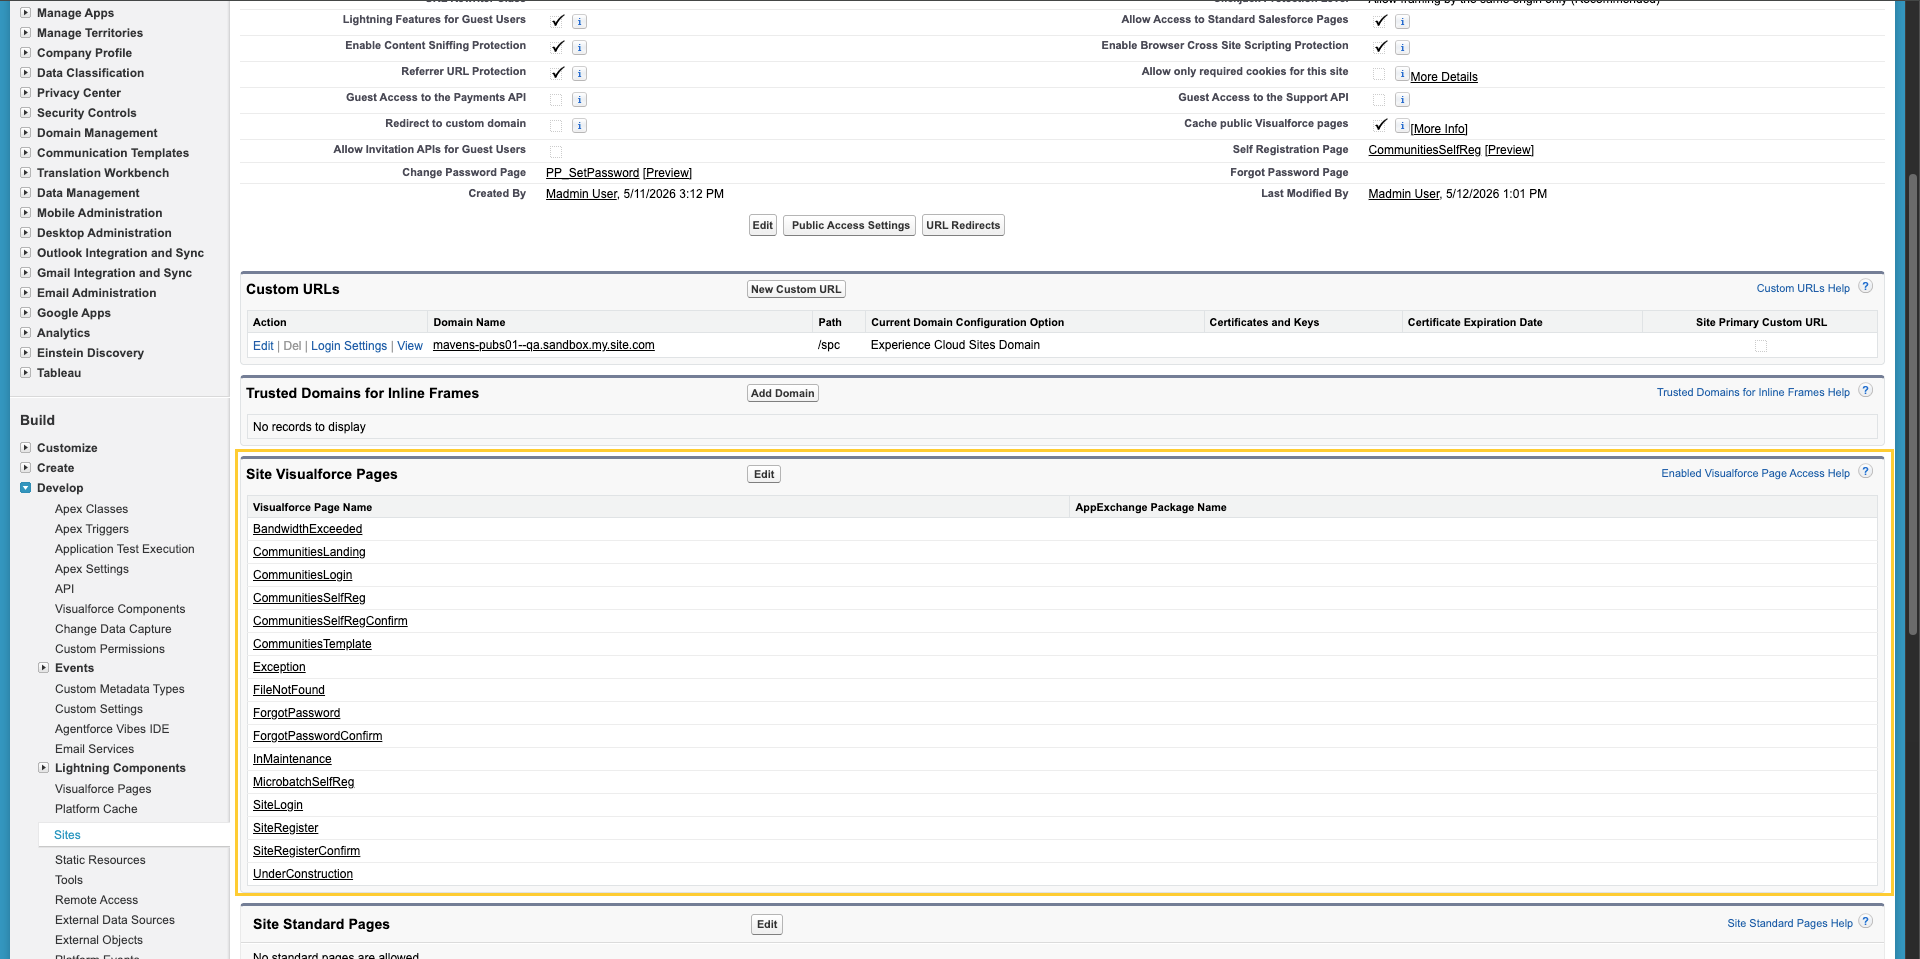Expand Domain Management tree node

26,133
